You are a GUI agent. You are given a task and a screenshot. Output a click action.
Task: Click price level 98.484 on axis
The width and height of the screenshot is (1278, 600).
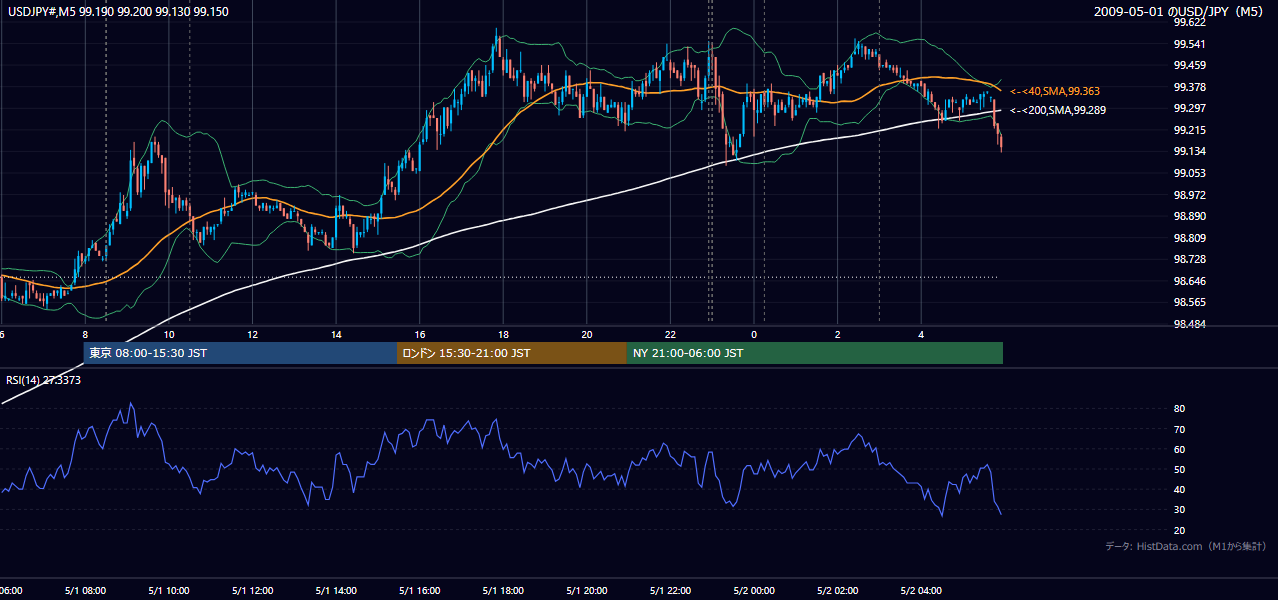point(1189,324)
